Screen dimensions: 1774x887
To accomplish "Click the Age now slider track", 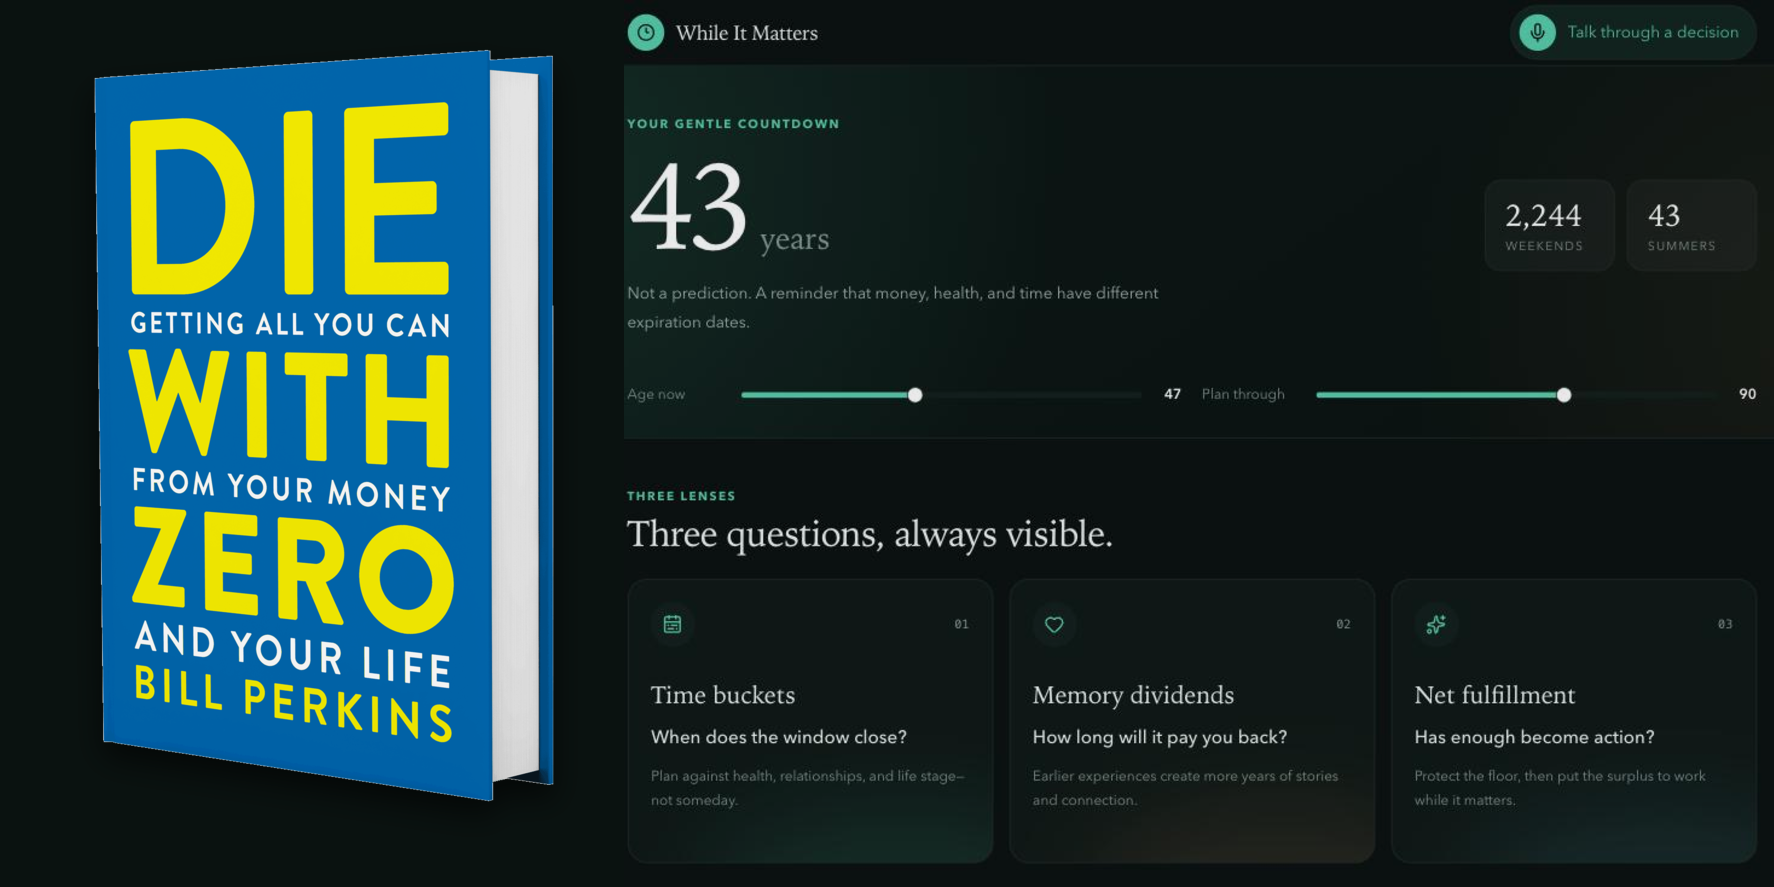I will (941, 395).
